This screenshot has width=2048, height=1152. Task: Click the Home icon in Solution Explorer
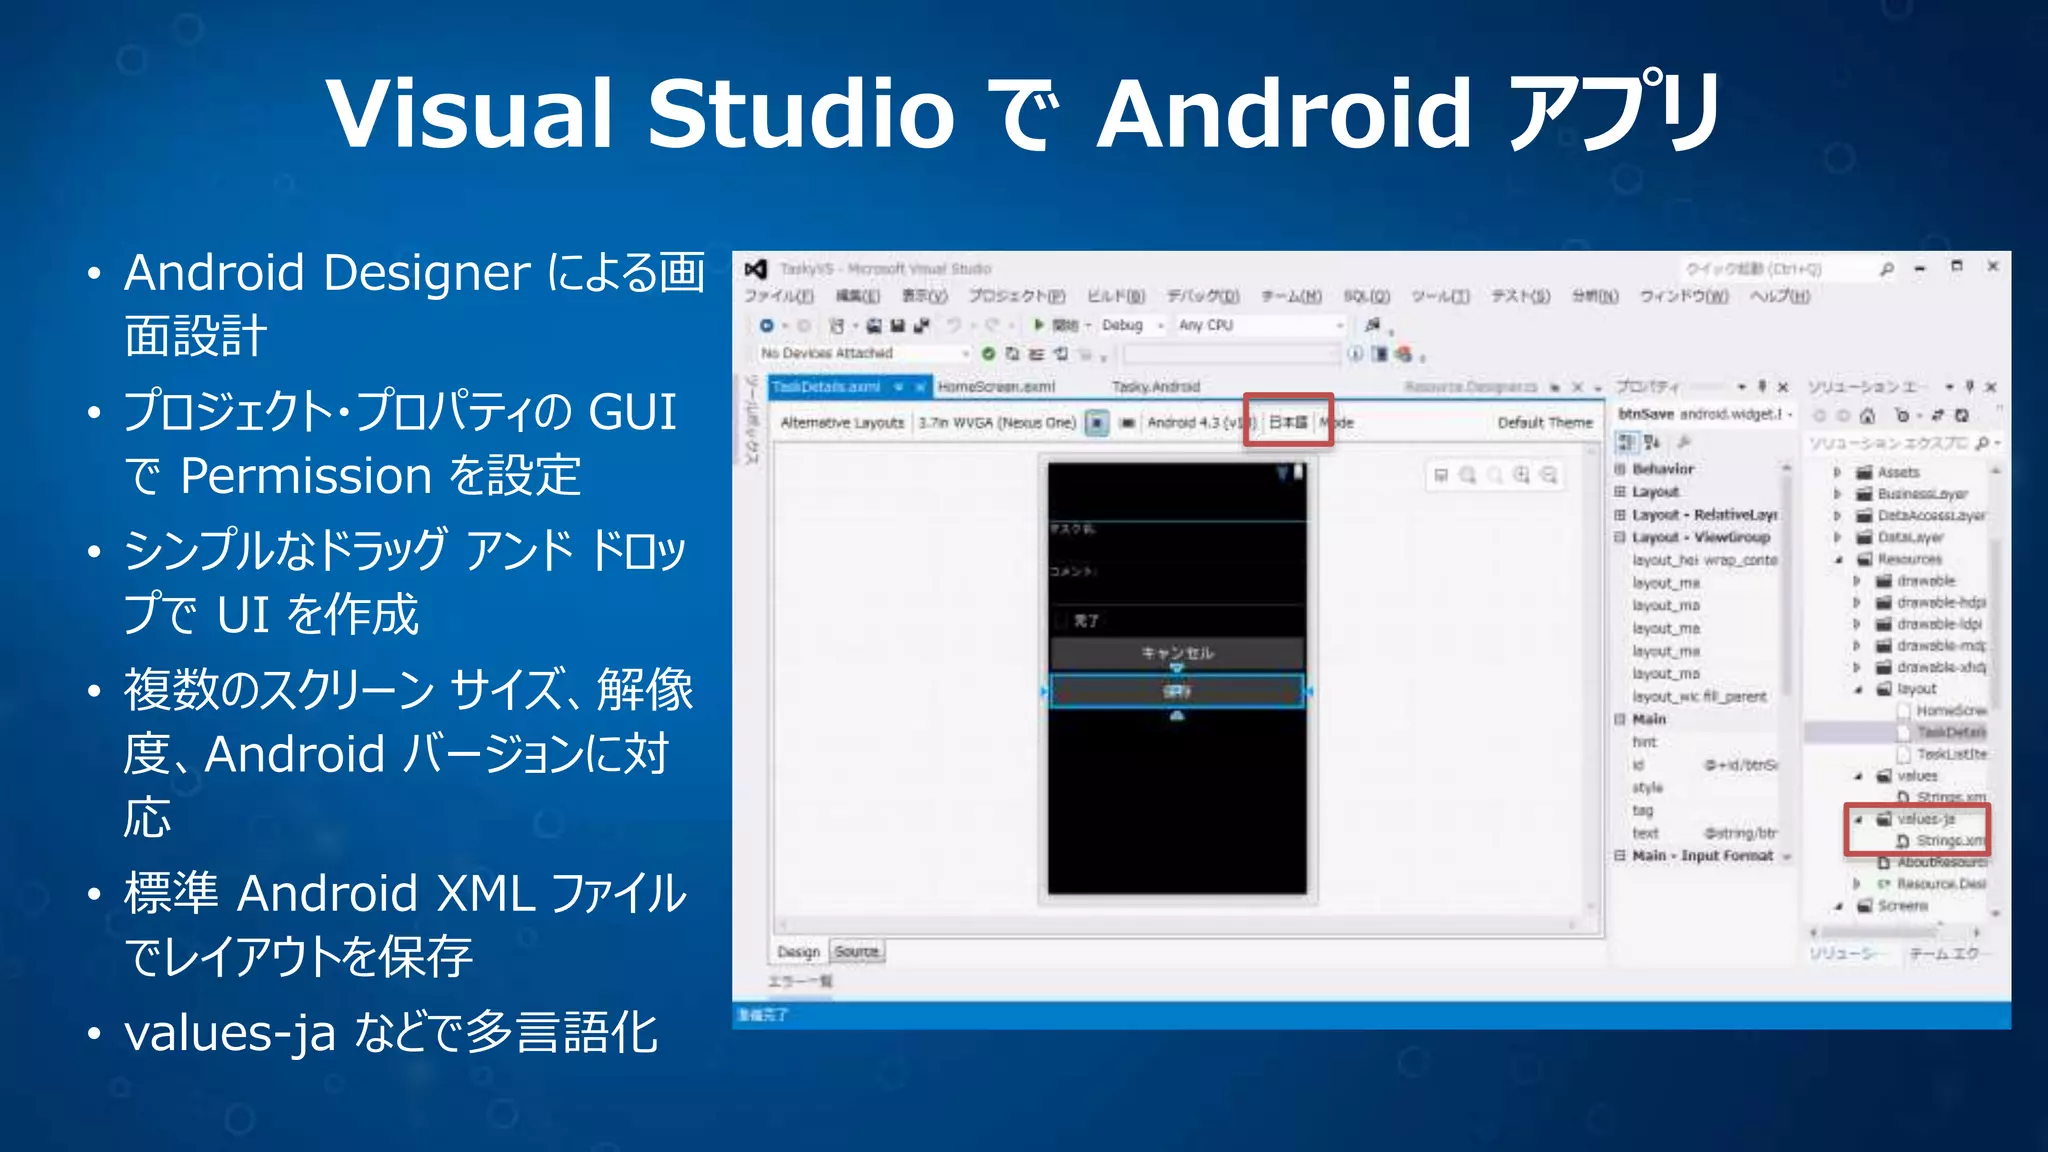point(1867,415)
